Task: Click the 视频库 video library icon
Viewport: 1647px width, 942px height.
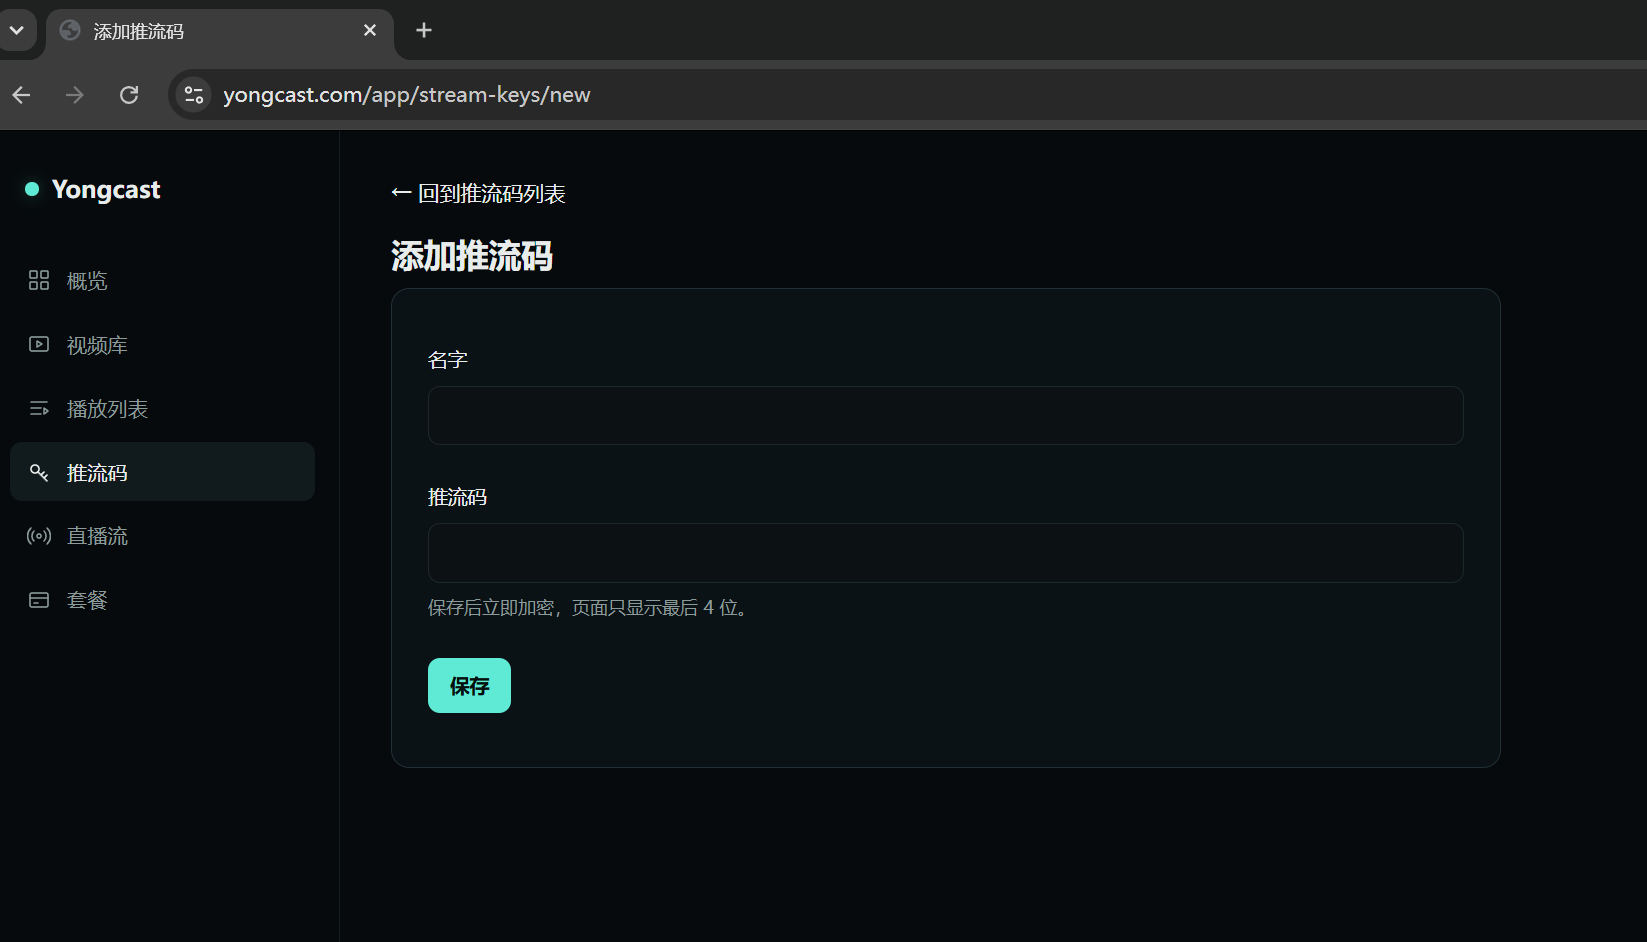Action: 39,344
